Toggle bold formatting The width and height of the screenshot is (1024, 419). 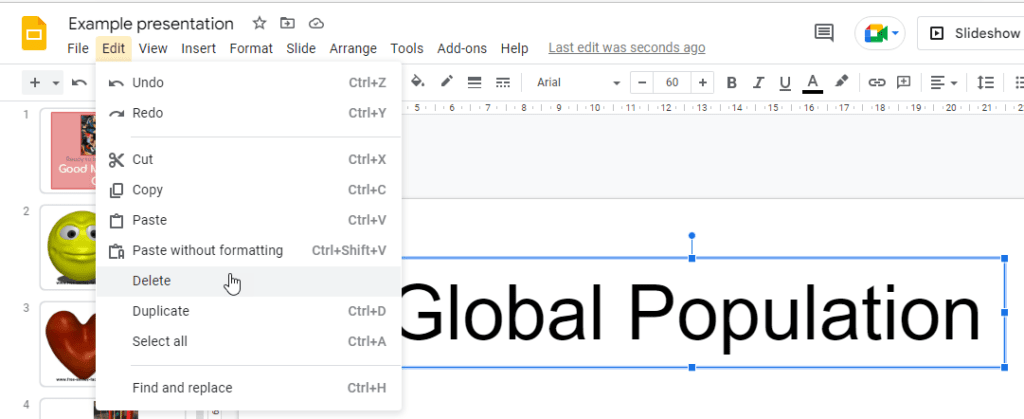coord(731,83)
